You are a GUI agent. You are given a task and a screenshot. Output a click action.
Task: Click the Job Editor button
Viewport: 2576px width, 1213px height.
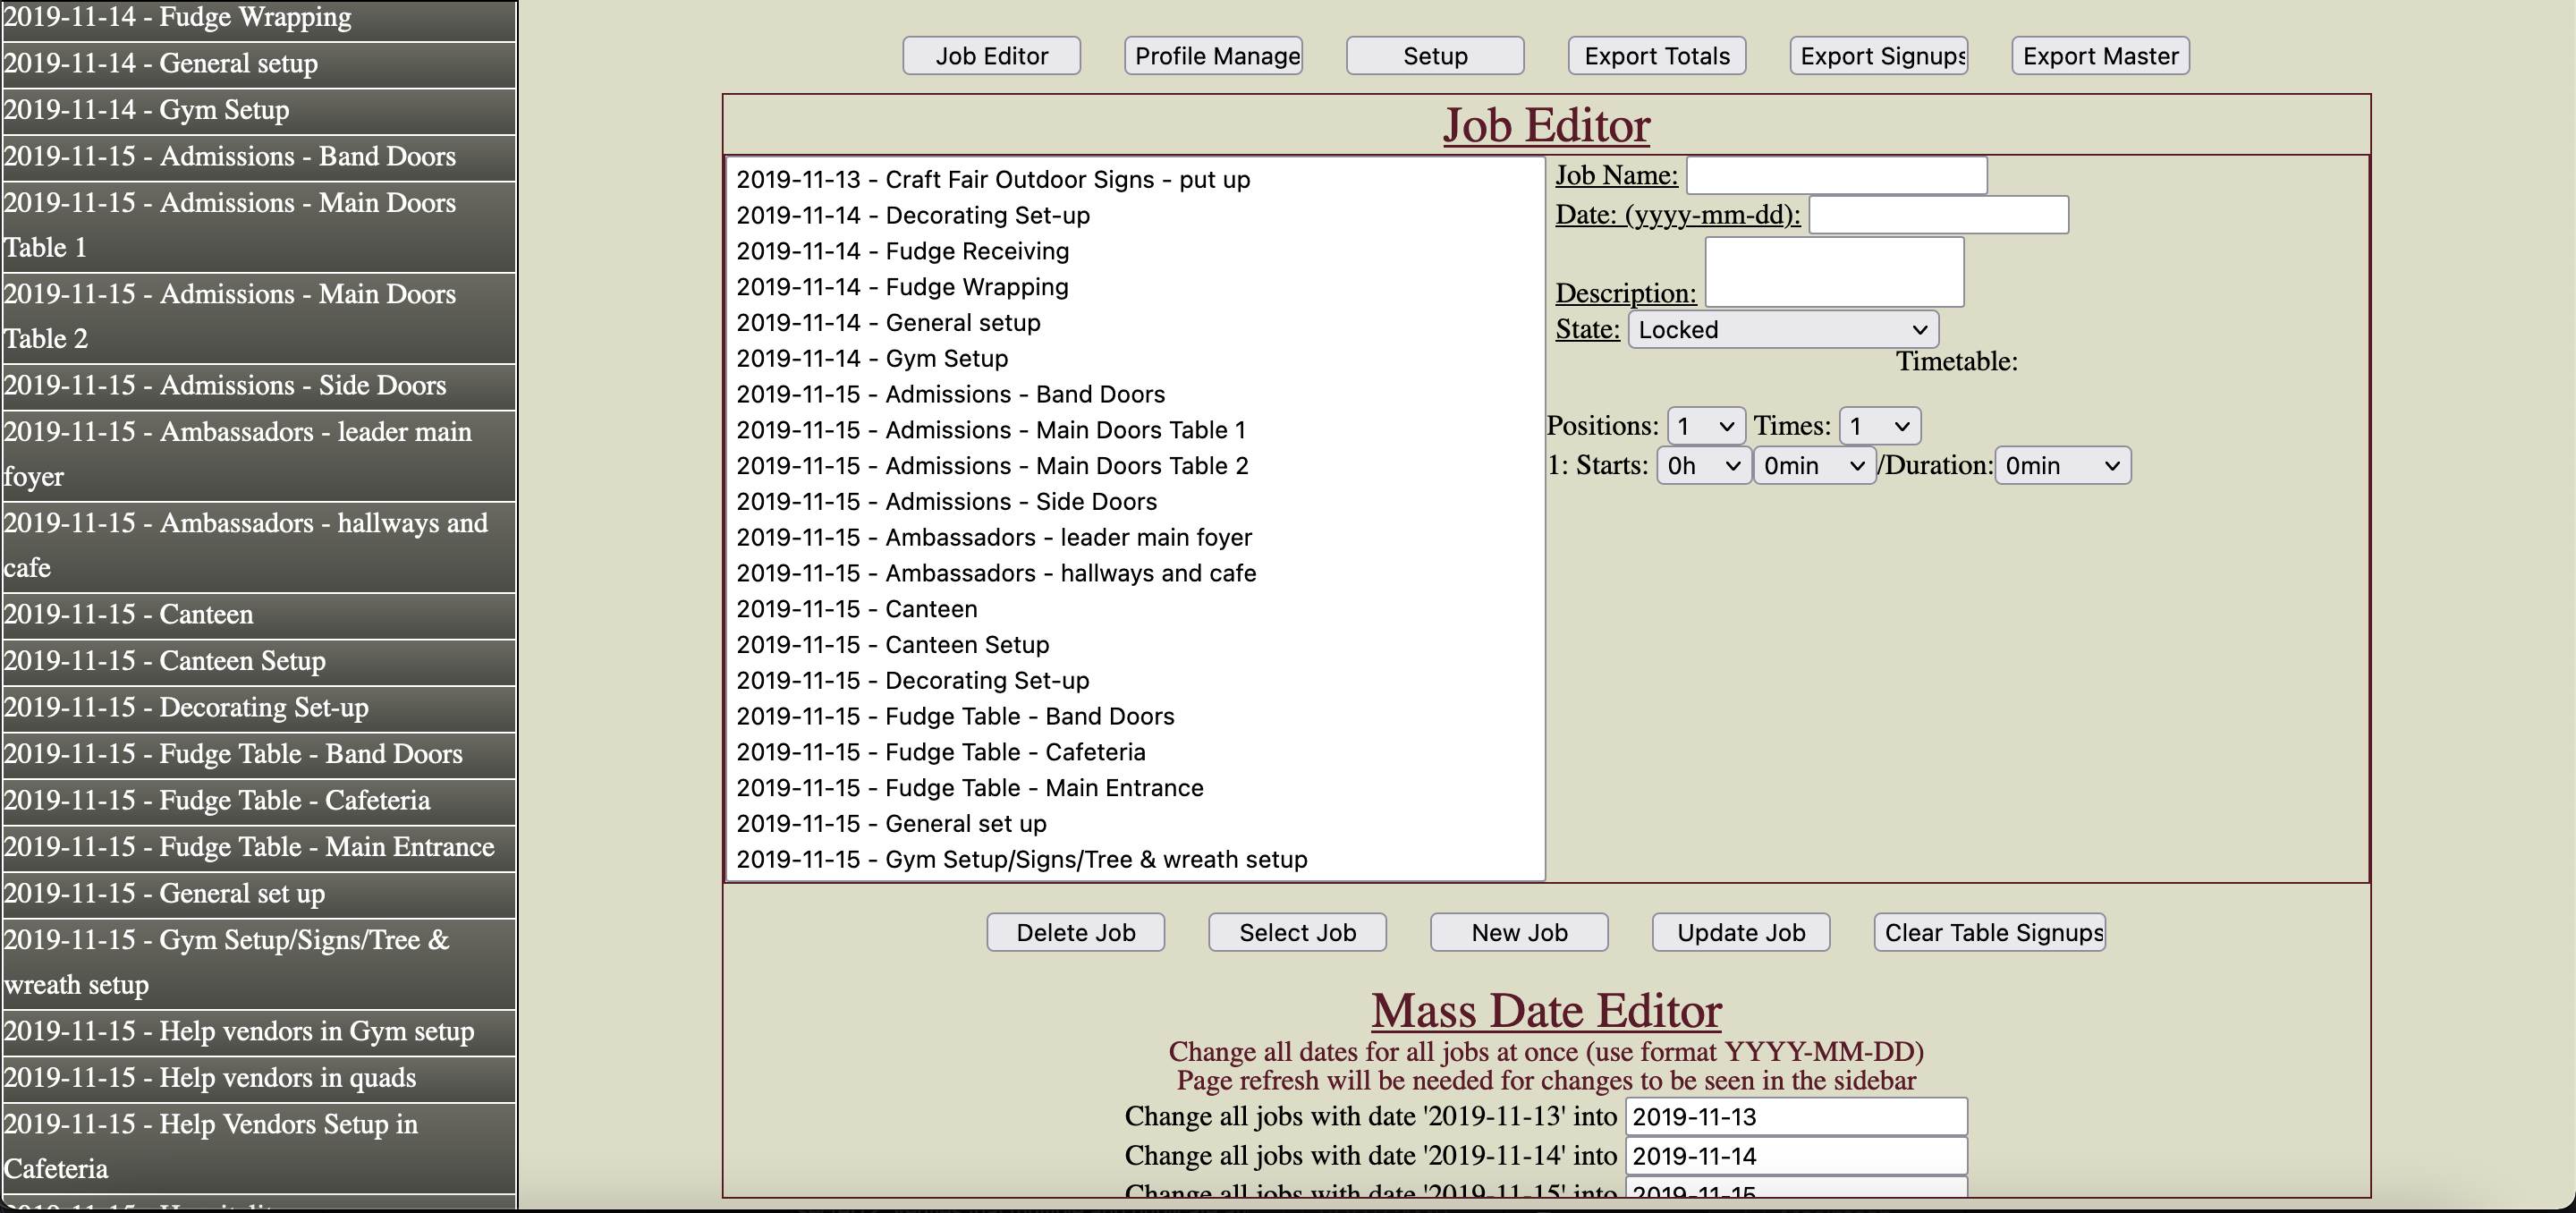tap(989, 55)
